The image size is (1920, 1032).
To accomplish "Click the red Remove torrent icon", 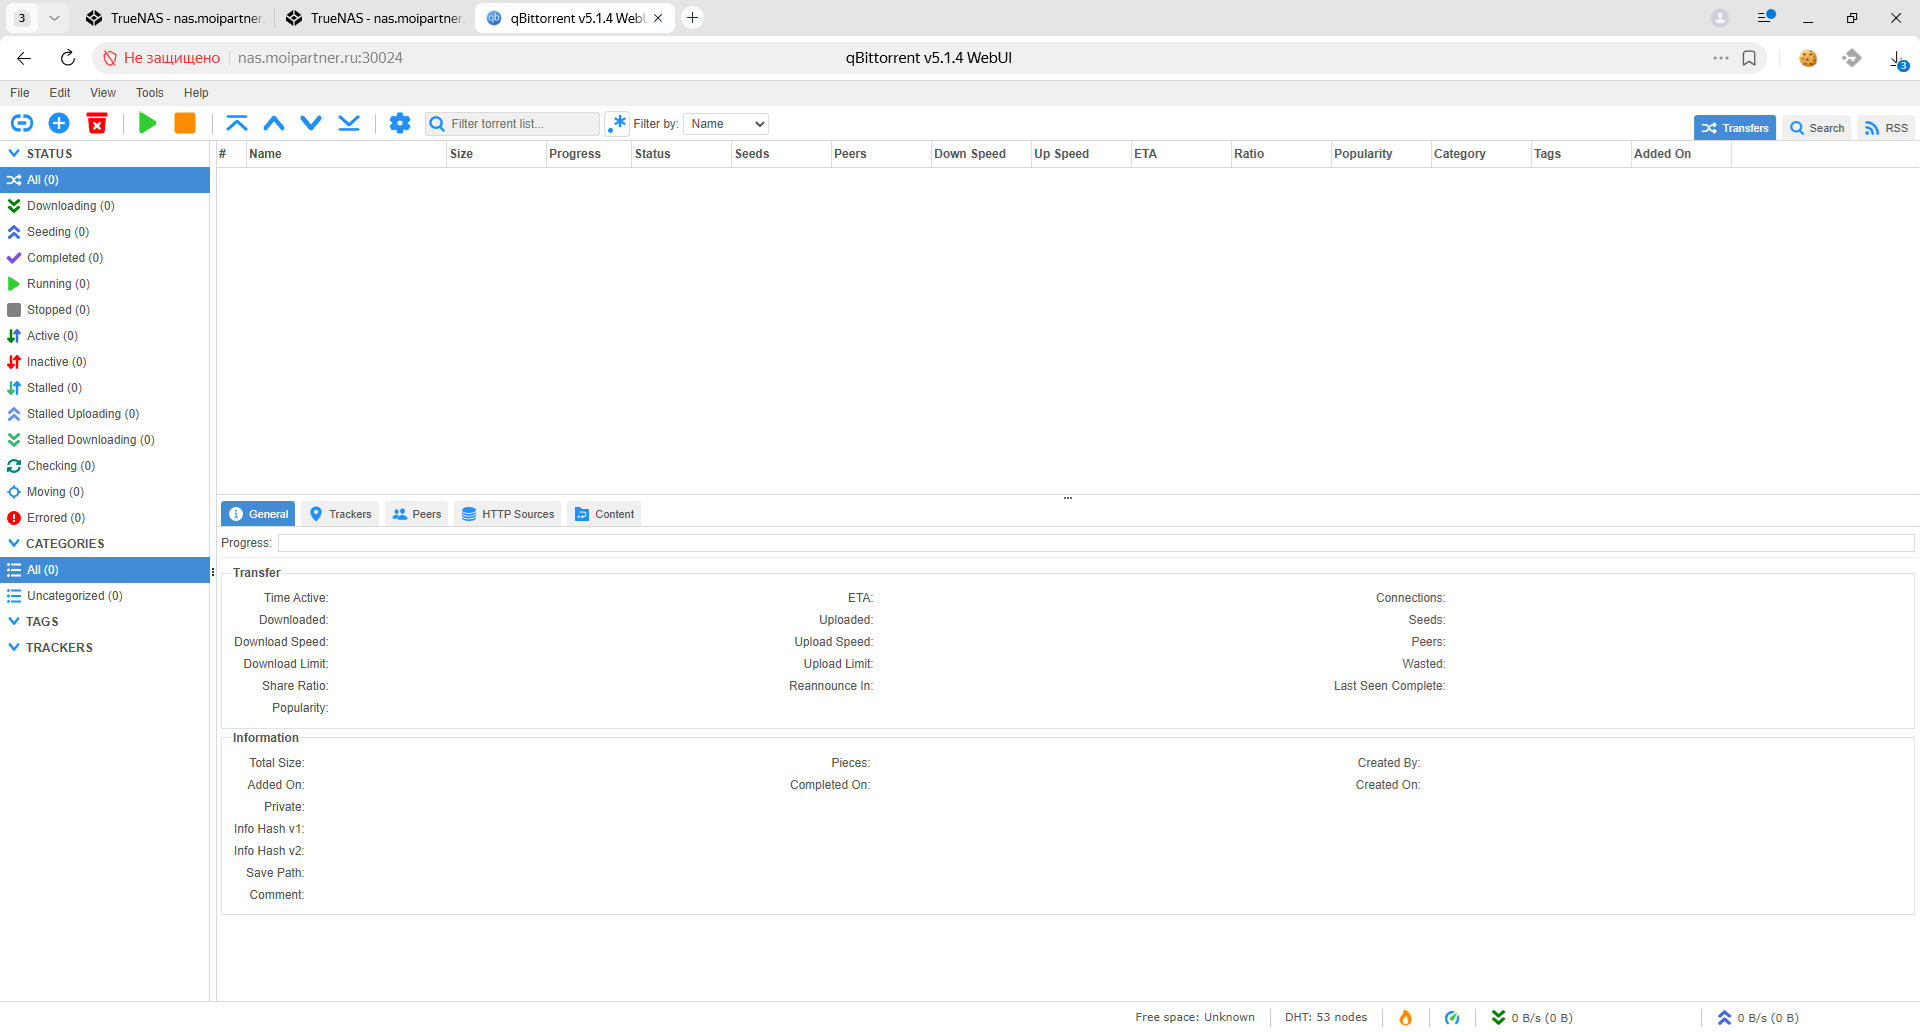I will pos(97,123).
